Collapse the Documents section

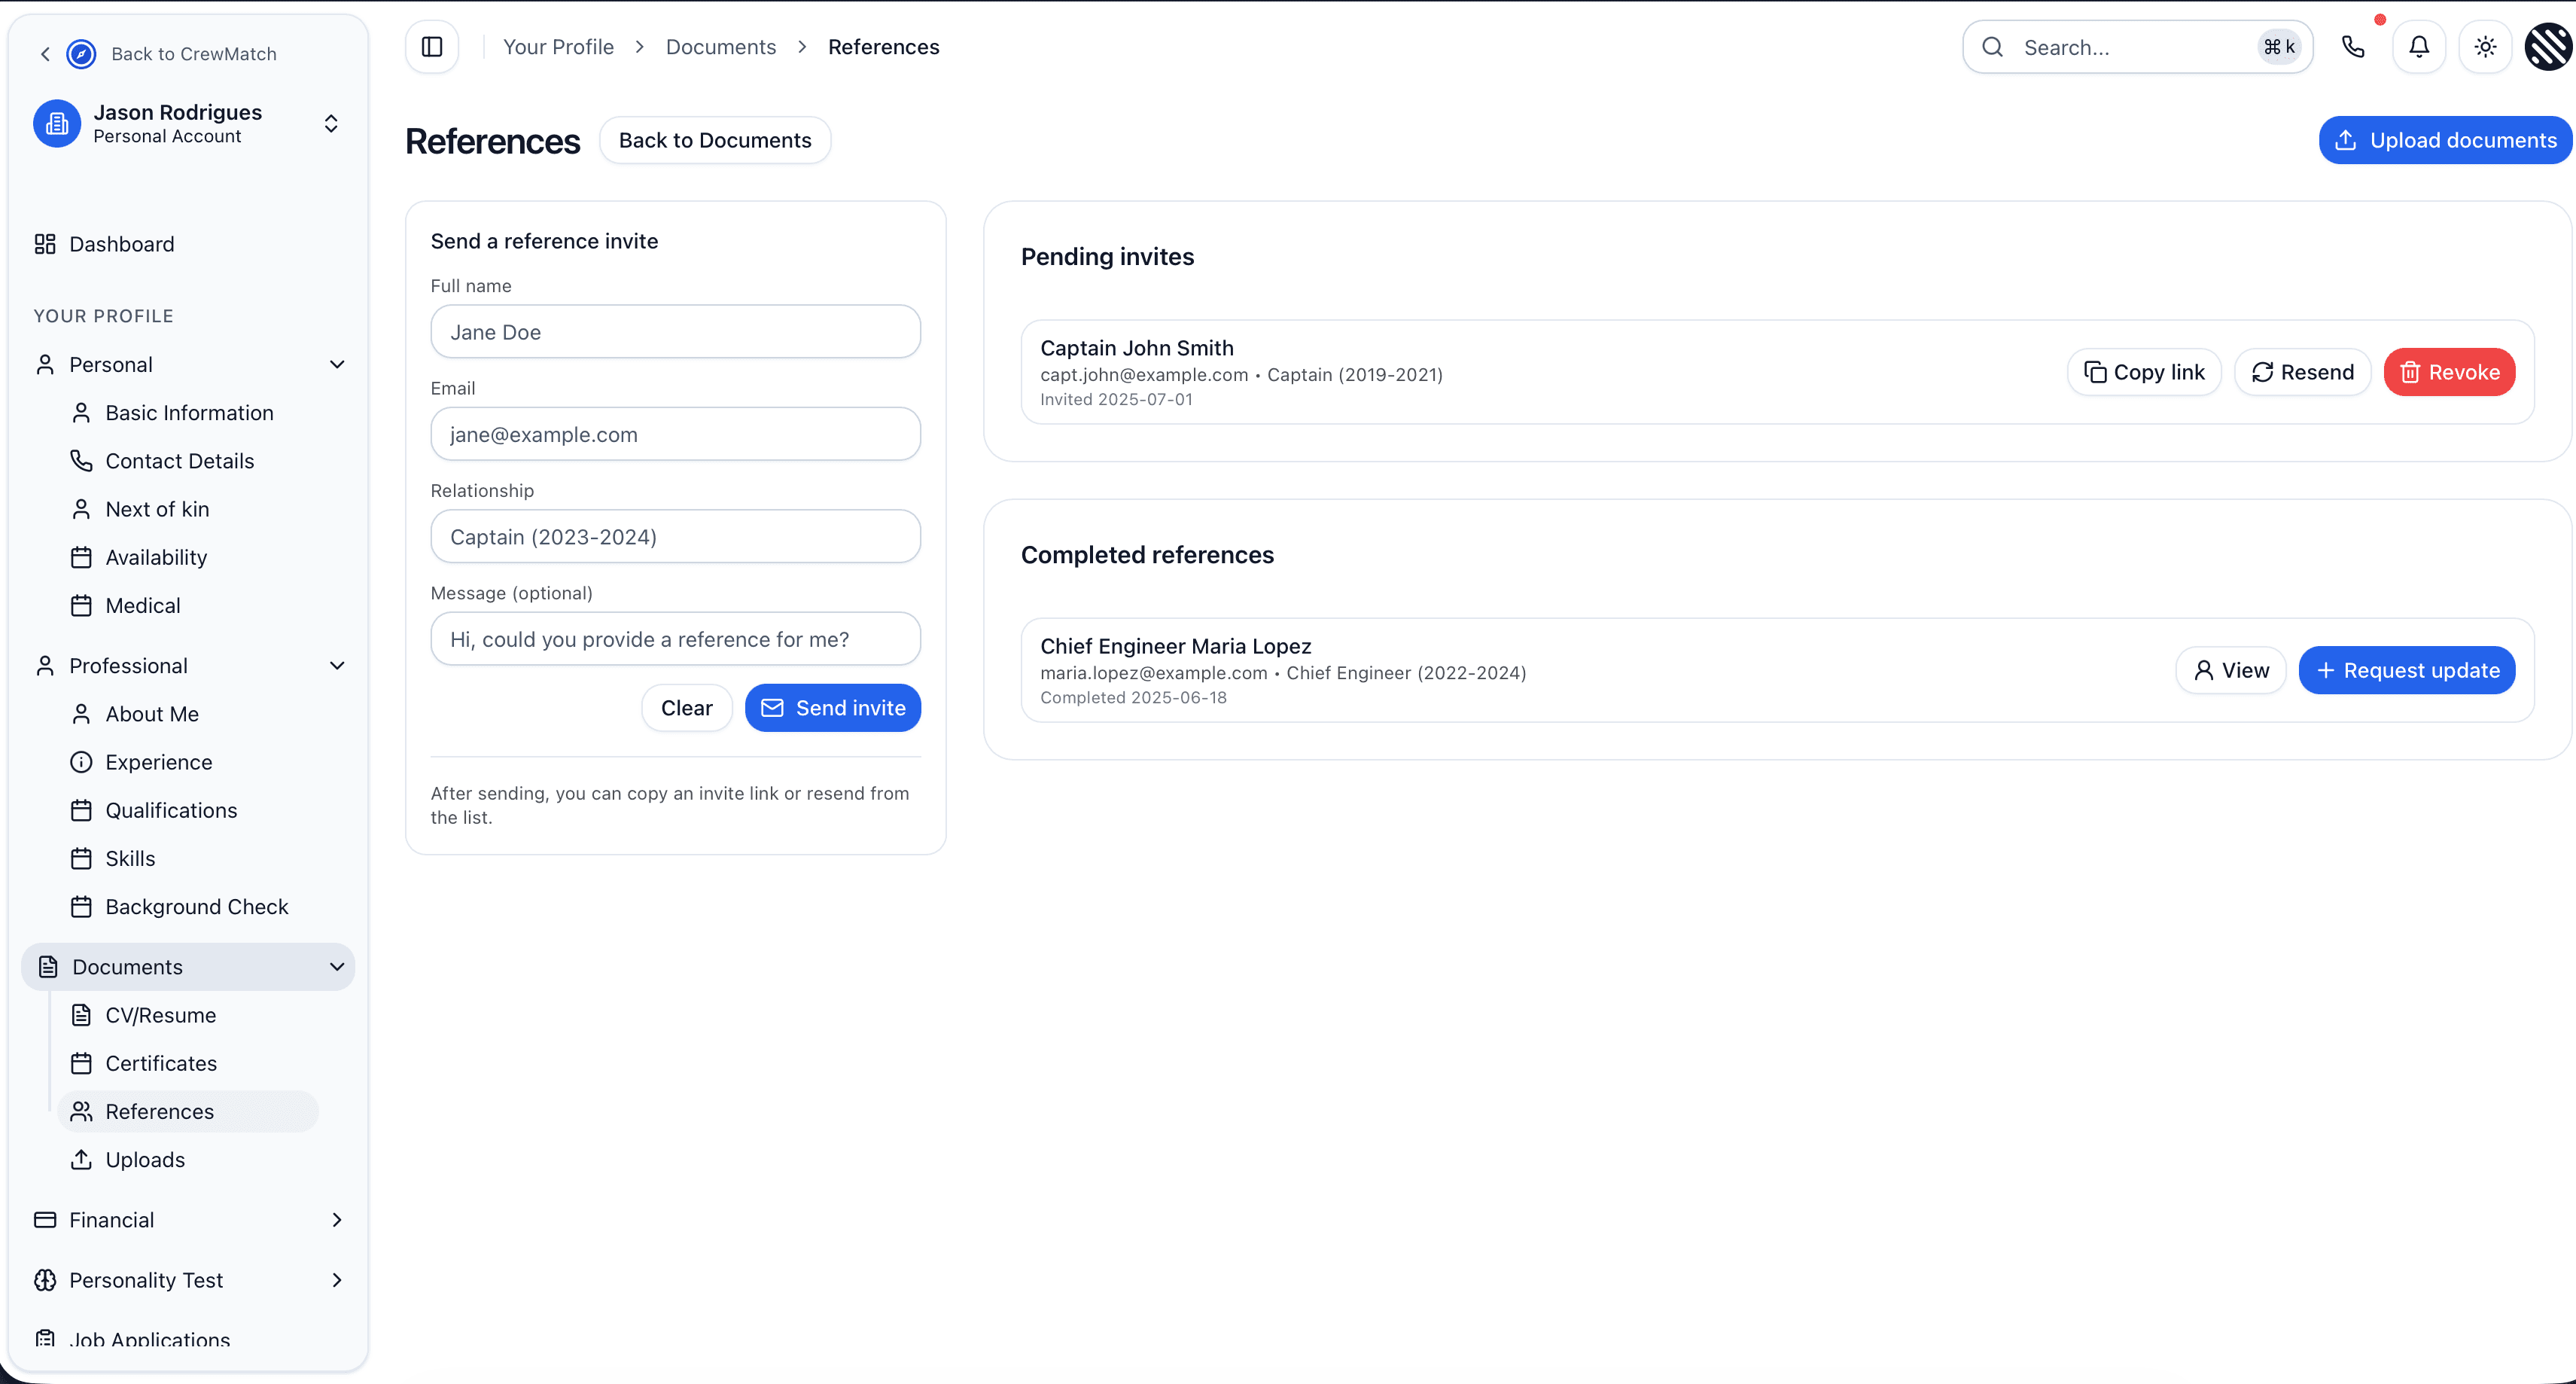337,967
